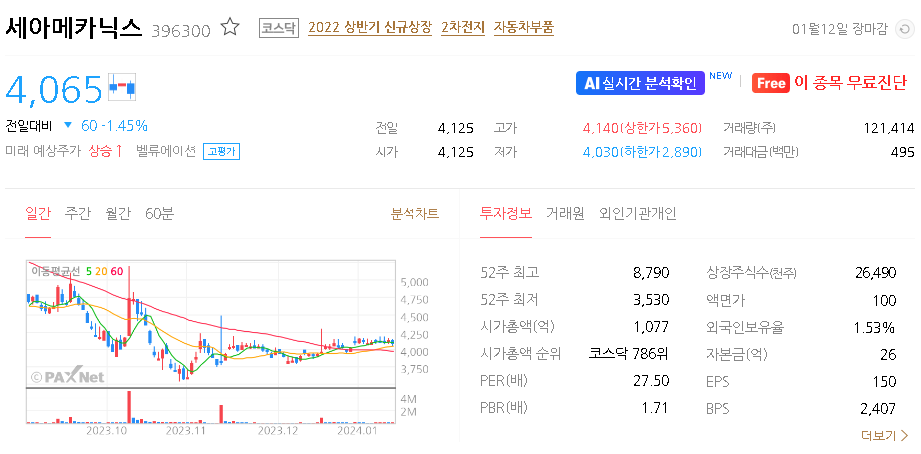
Task: Click the 자본금(억) value 26
Action: [889, 355]
